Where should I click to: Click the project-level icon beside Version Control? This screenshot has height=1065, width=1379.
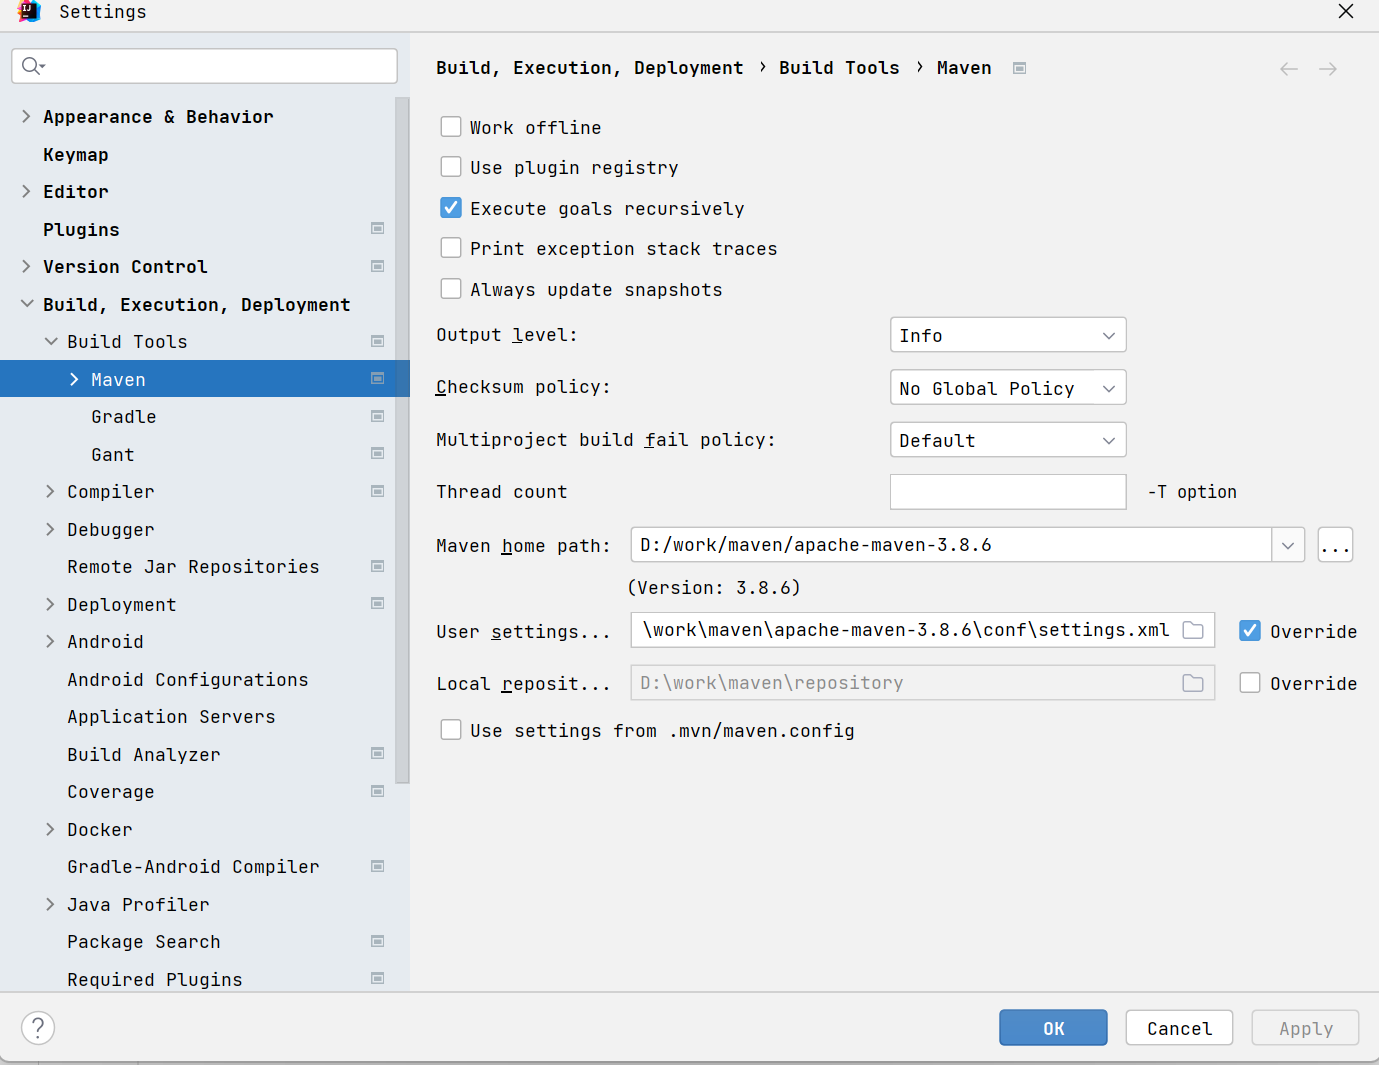point(377,266)
